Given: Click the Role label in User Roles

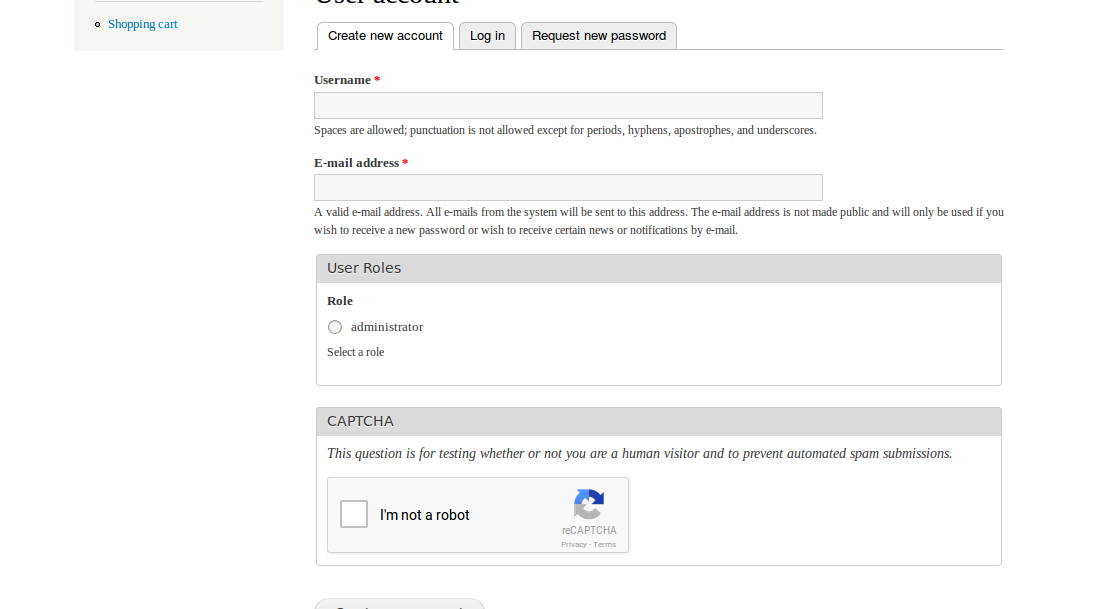Looking at the screenshot, I should (339, 300).
